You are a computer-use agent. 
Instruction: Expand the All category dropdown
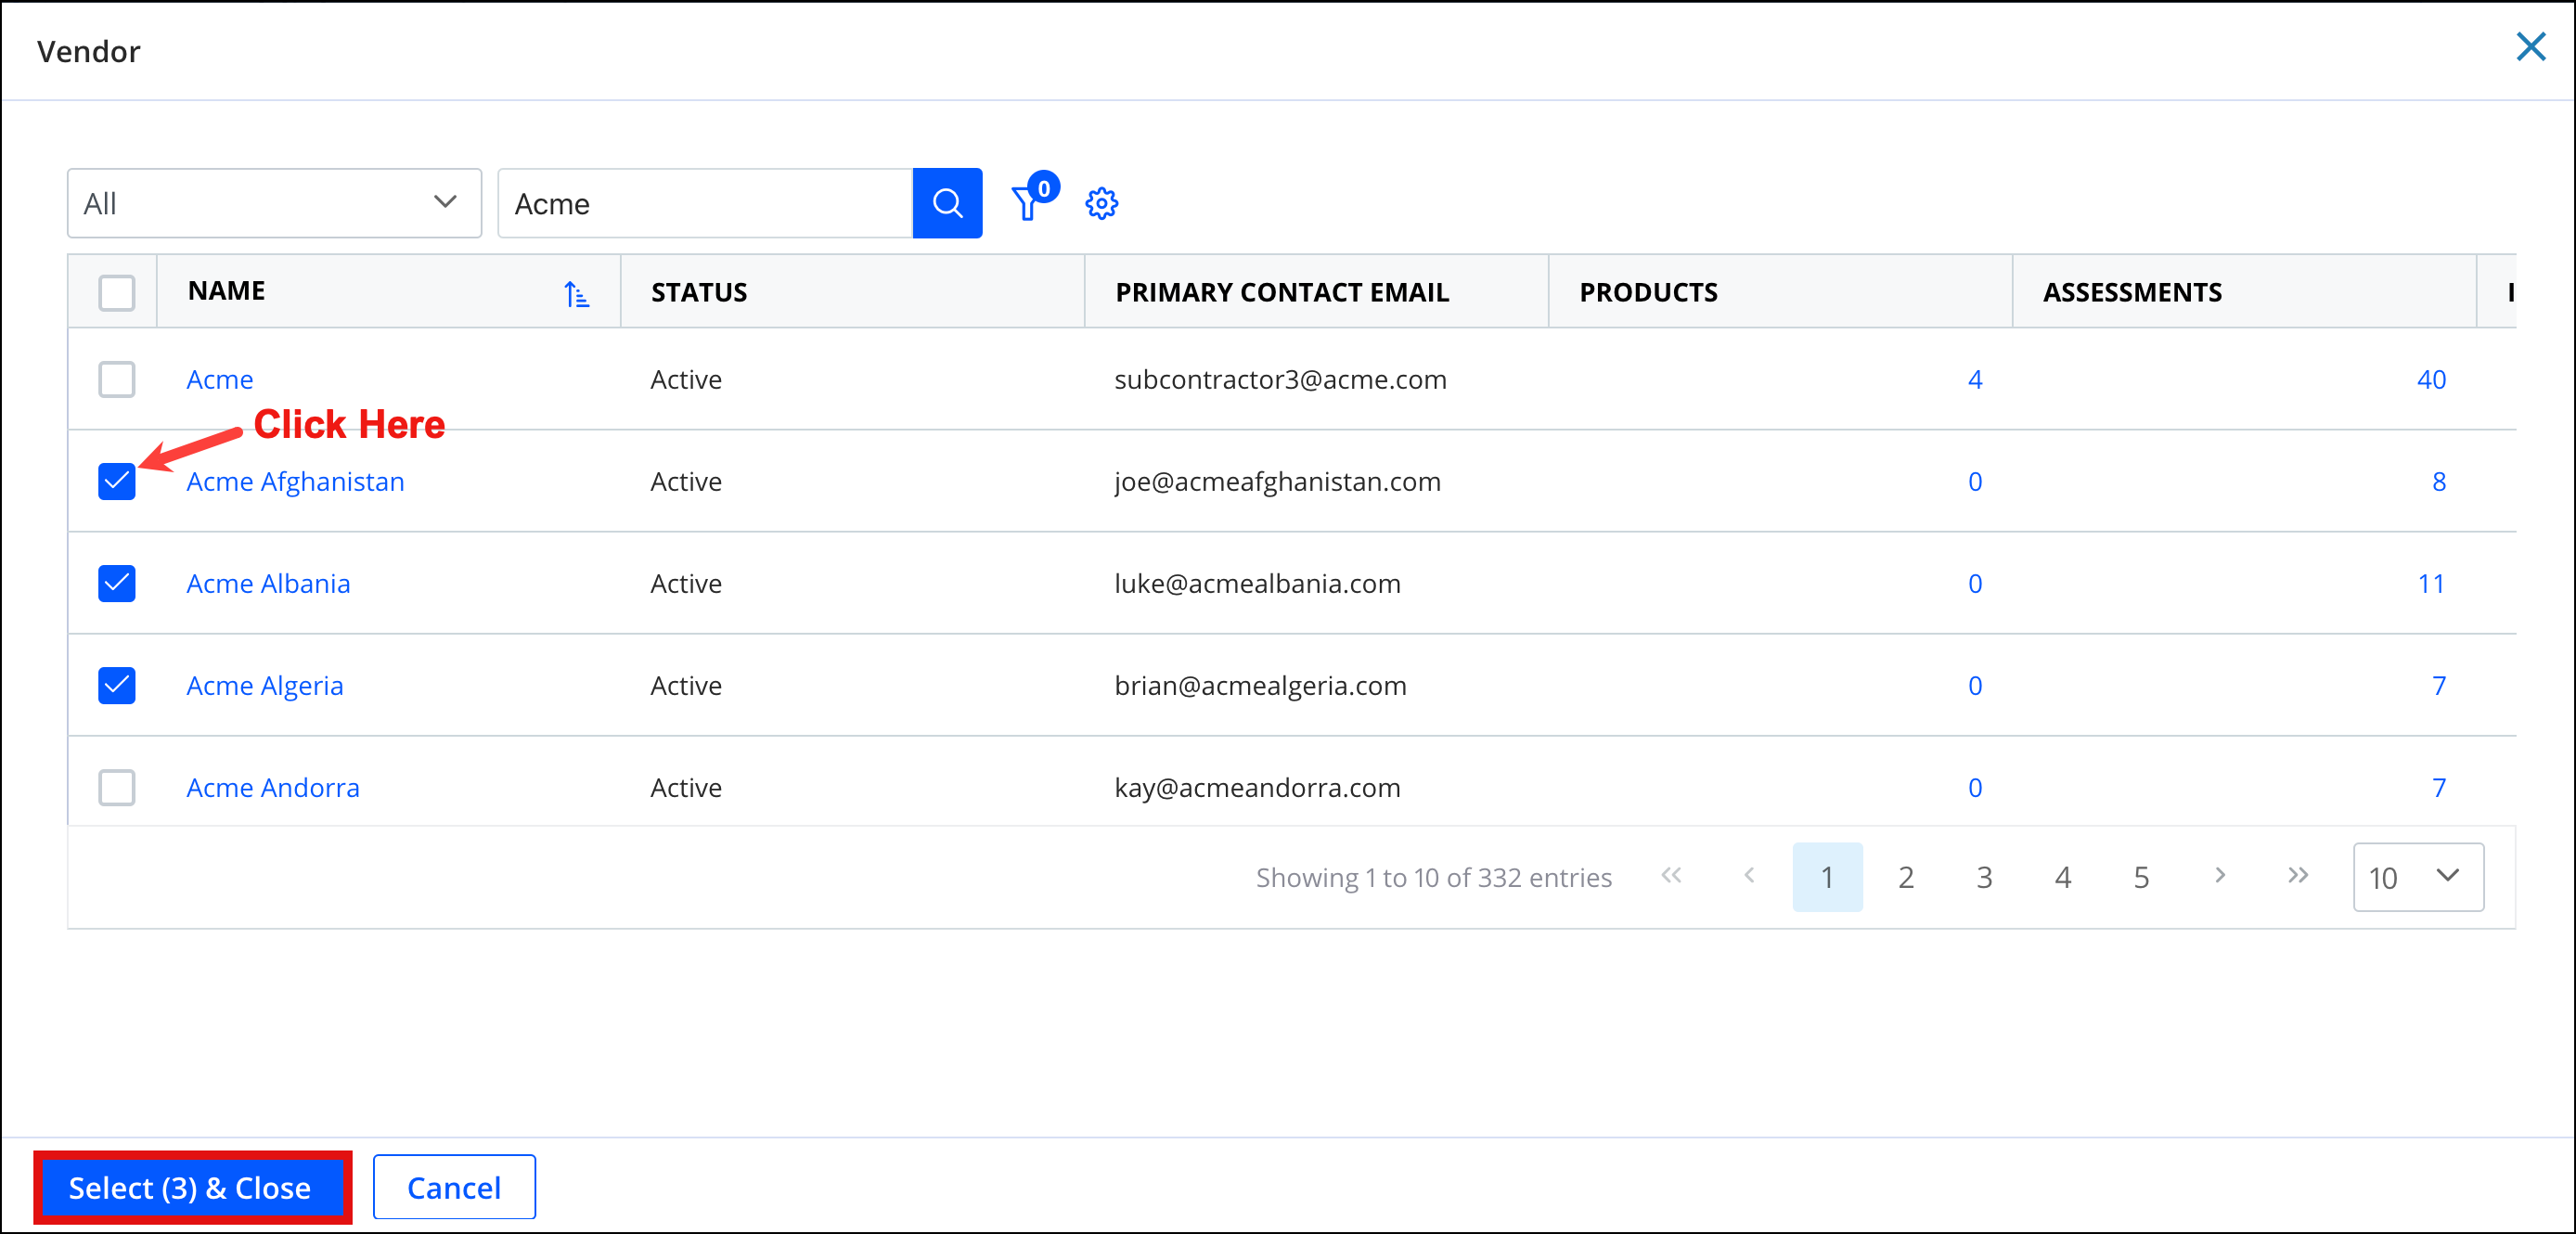pyautogui.click(x=274, y=203)
